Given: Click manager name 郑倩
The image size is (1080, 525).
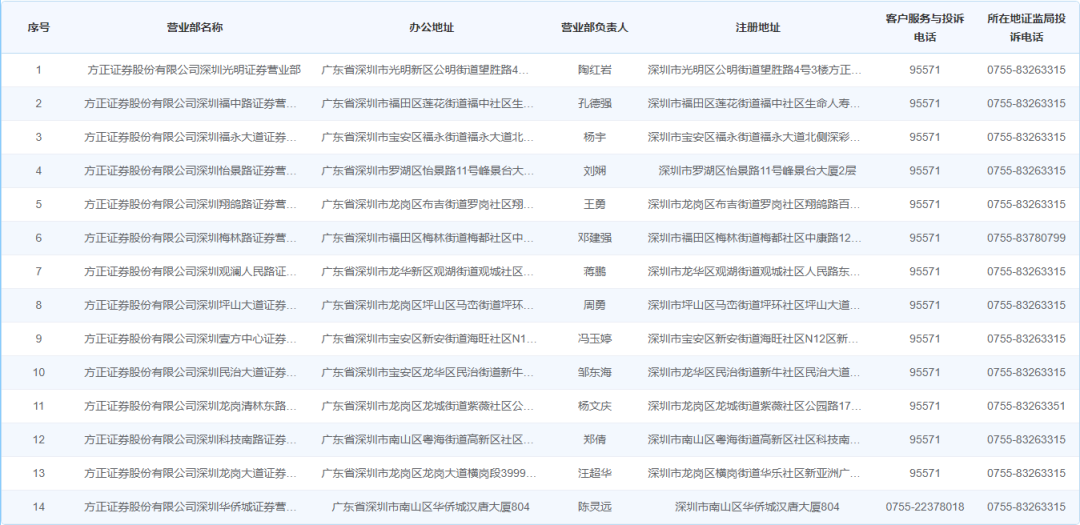Looking at the screenshot, I should coord(594,440).
